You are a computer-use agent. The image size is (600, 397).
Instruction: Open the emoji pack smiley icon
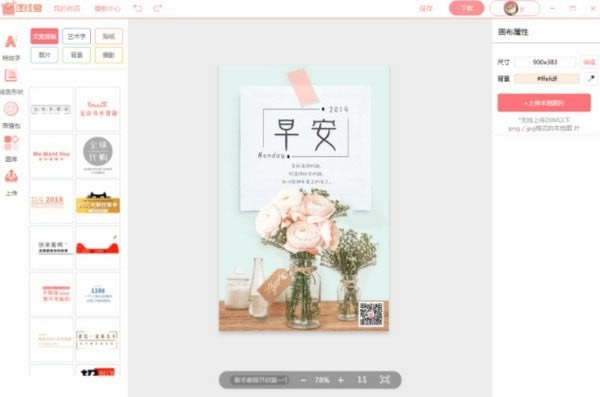[11, 109]
